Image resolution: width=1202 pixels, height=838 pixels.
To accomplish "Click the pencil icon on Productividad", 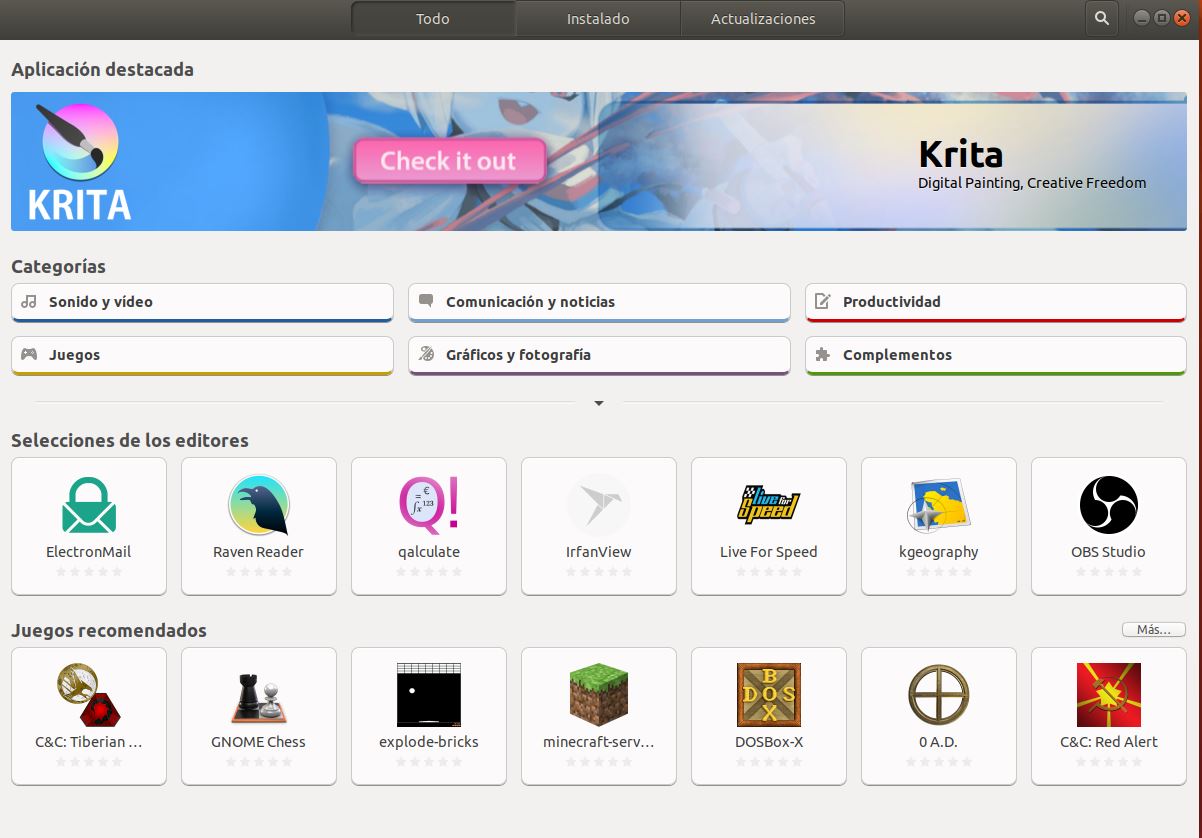I will point(823,301).
